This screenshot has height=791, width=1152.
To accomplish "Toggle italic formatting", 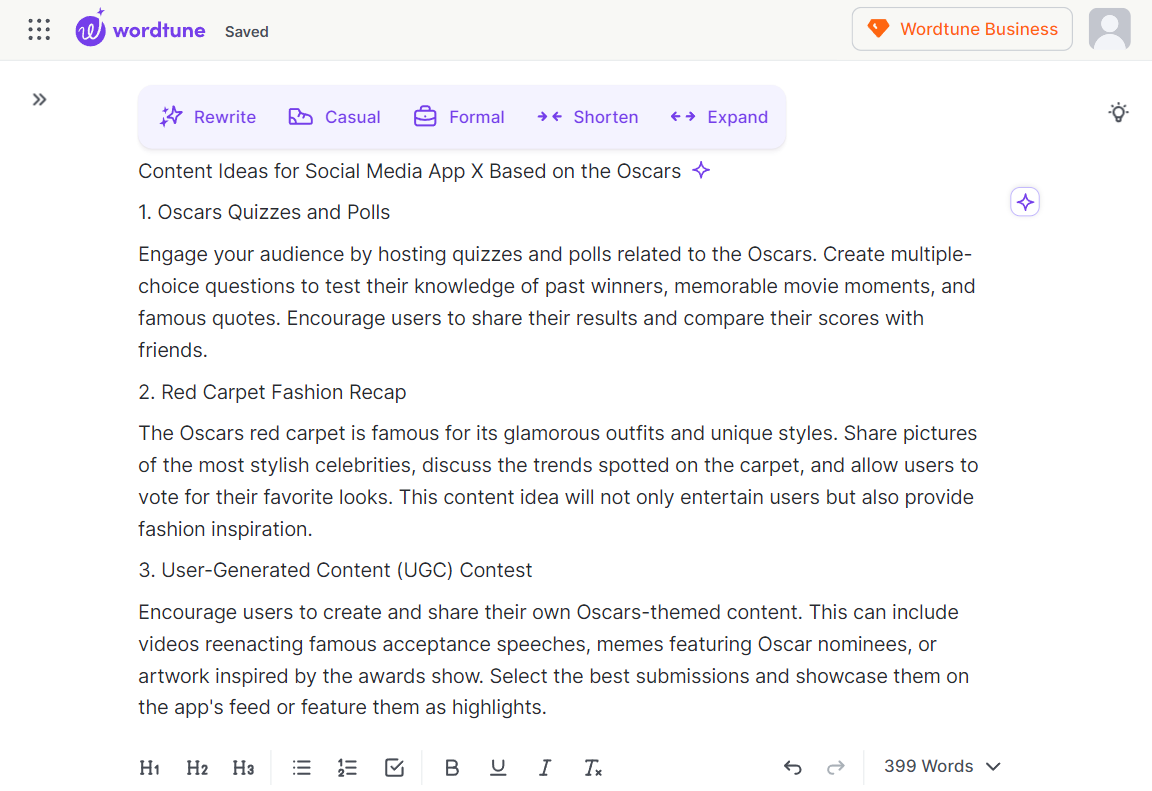I will 545,767.
